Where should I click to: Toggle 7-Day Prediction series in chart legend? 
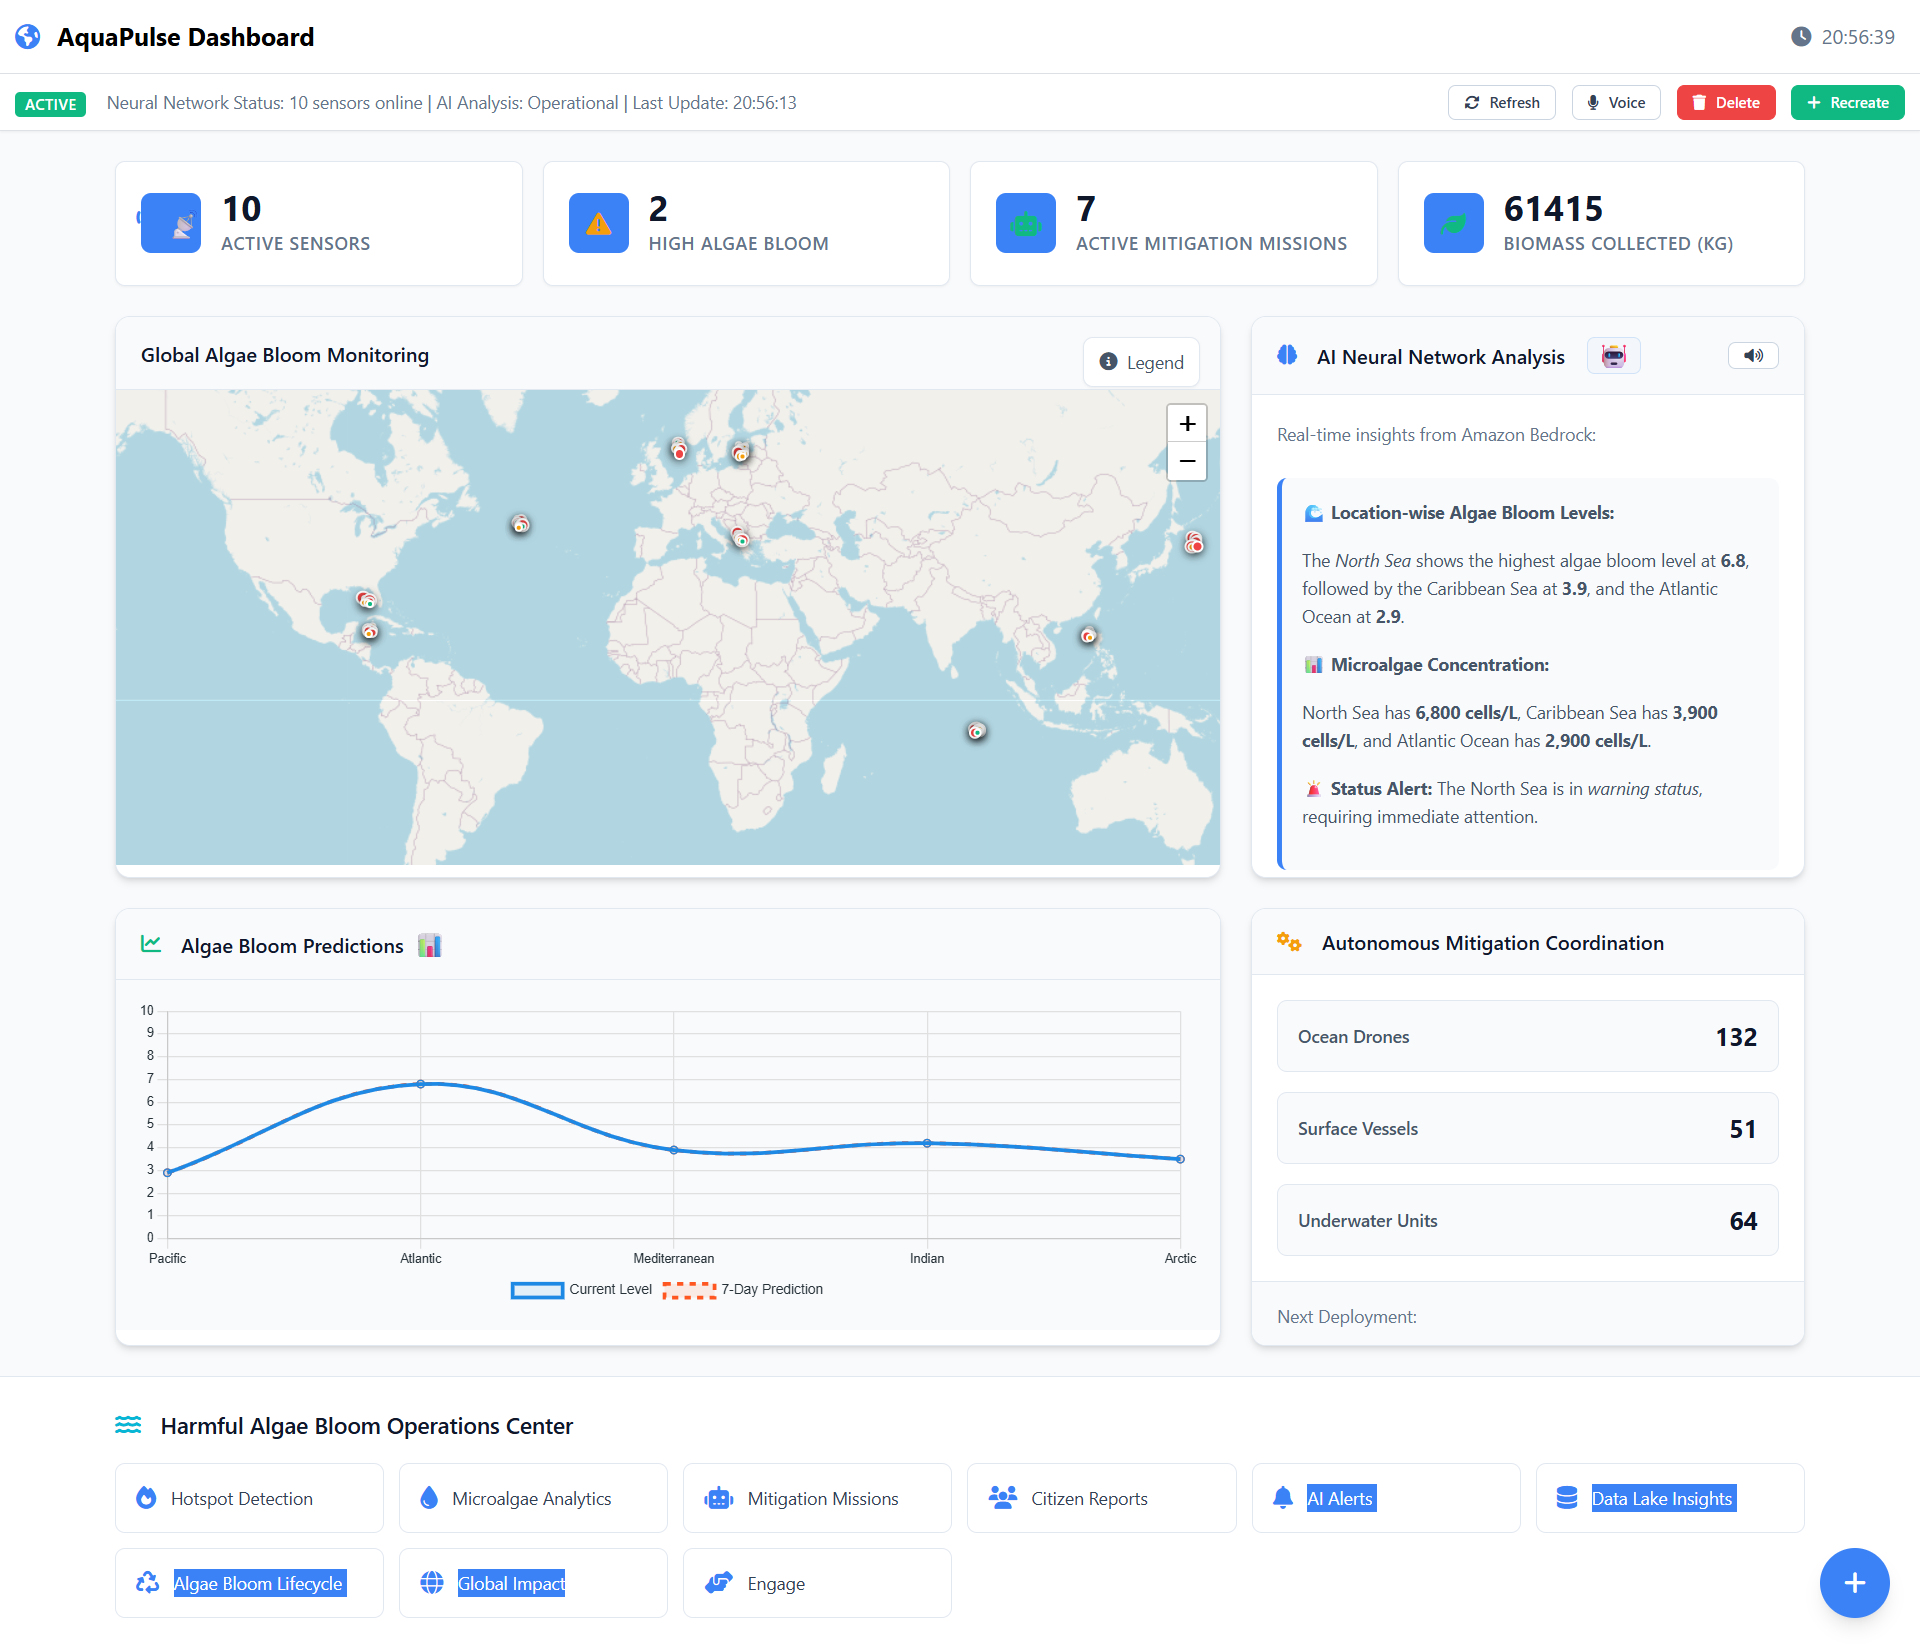(742, 1289)
